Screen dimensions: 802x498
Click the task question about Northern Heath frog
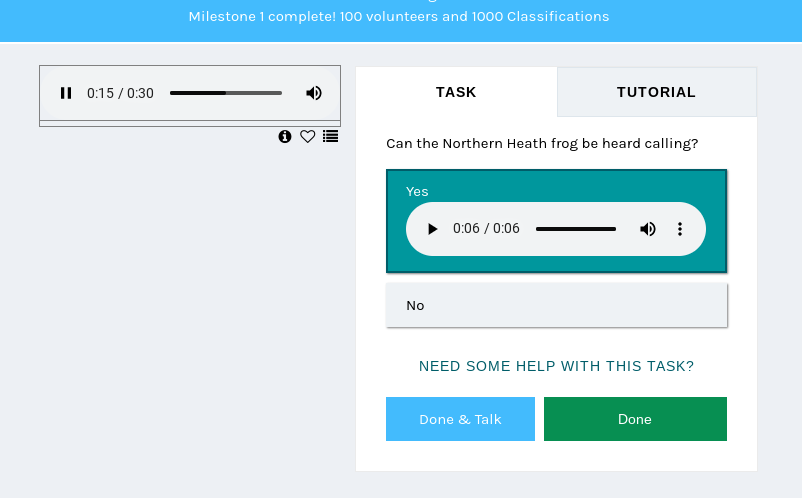coord(542,144)
